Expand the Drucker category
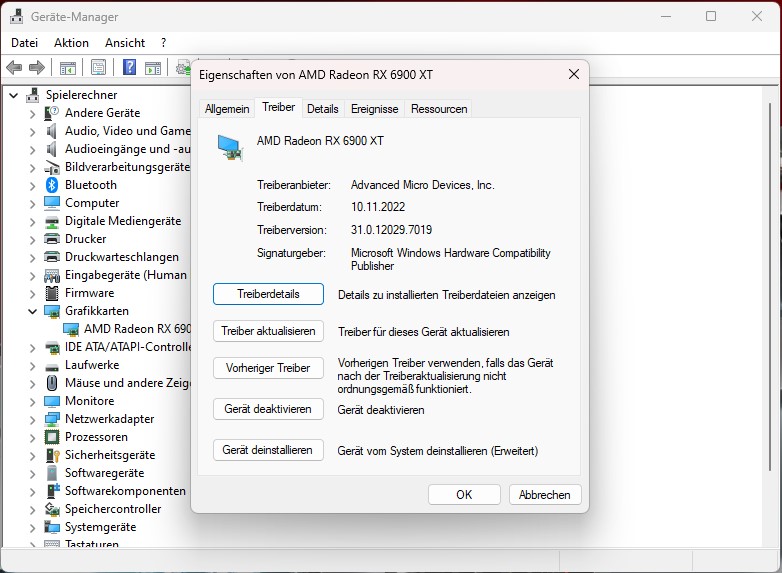 click(32, 239)
